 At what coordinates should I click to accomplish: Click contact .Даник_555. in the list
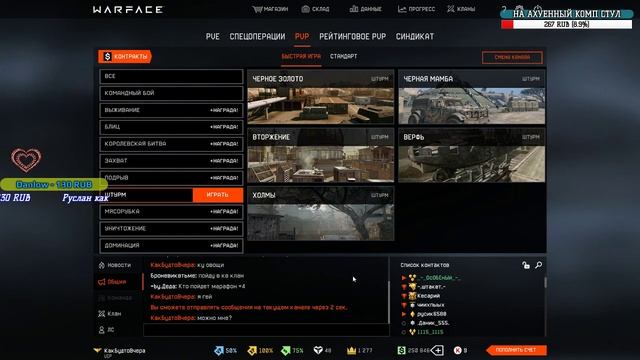[433, 323]
